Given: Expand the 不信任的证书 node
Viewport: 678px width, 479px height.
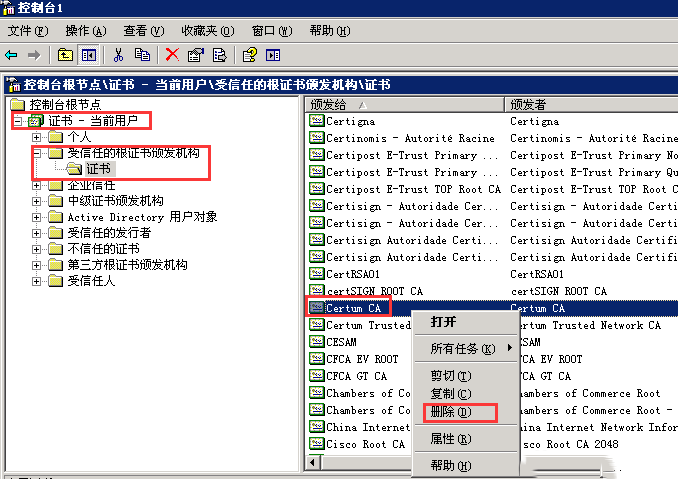Looking at the screenshot, I should (36, 249).
